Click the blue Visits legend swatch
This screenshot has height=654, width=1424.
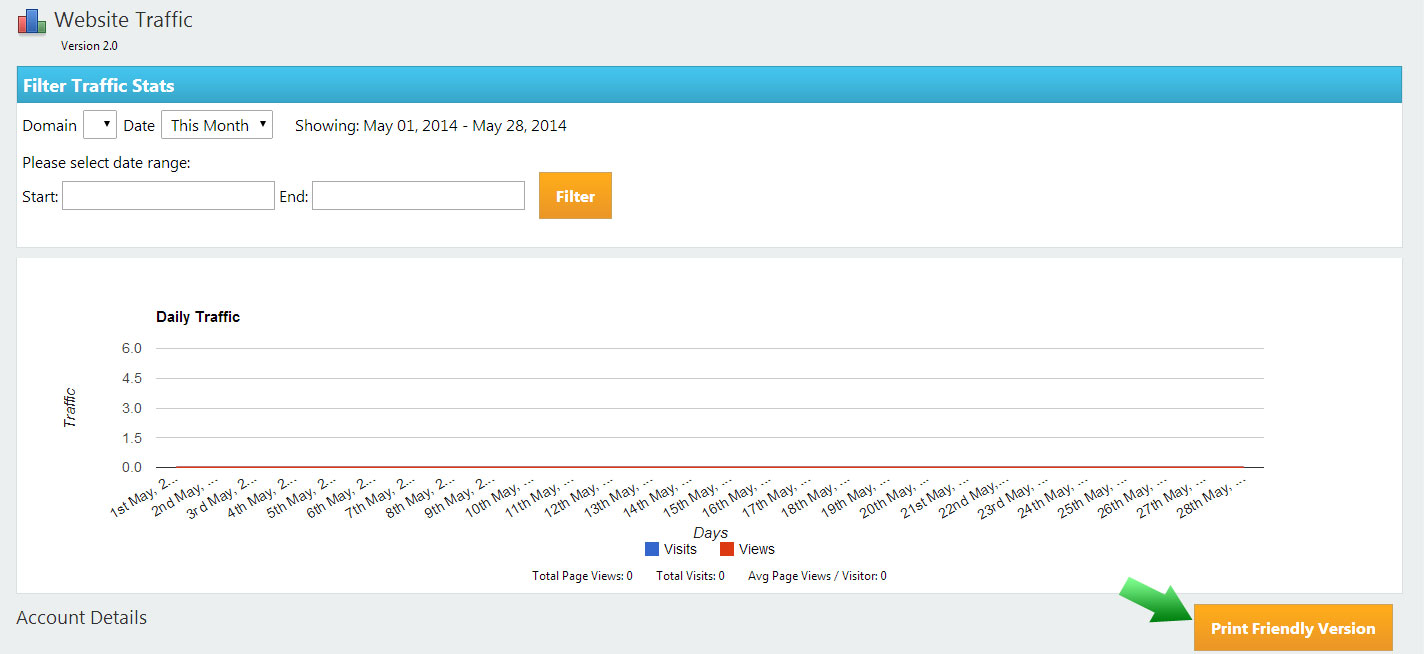click(x=652, y=549)
